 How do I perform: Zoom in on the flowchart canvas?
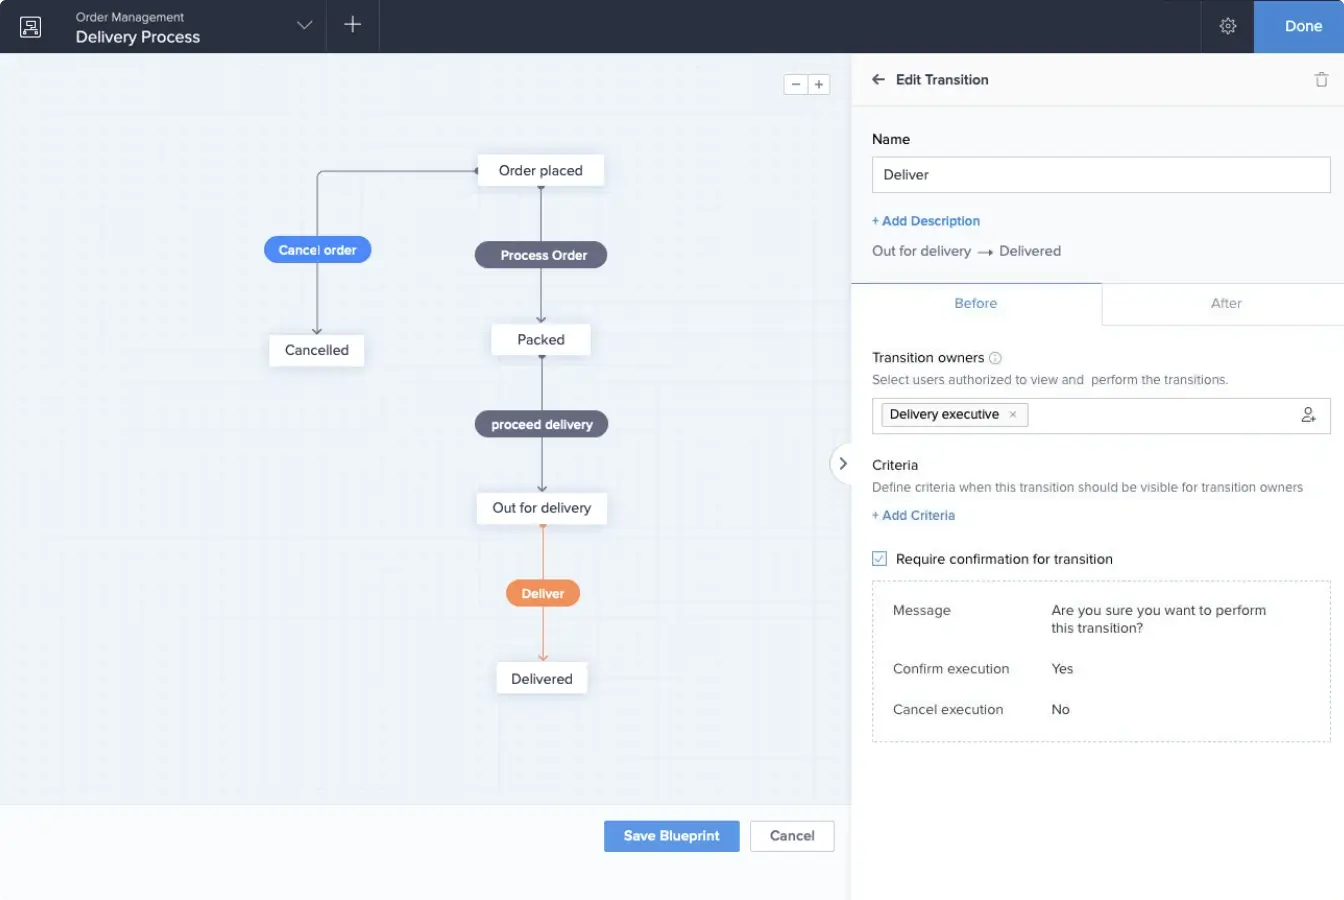pos(821,84)
